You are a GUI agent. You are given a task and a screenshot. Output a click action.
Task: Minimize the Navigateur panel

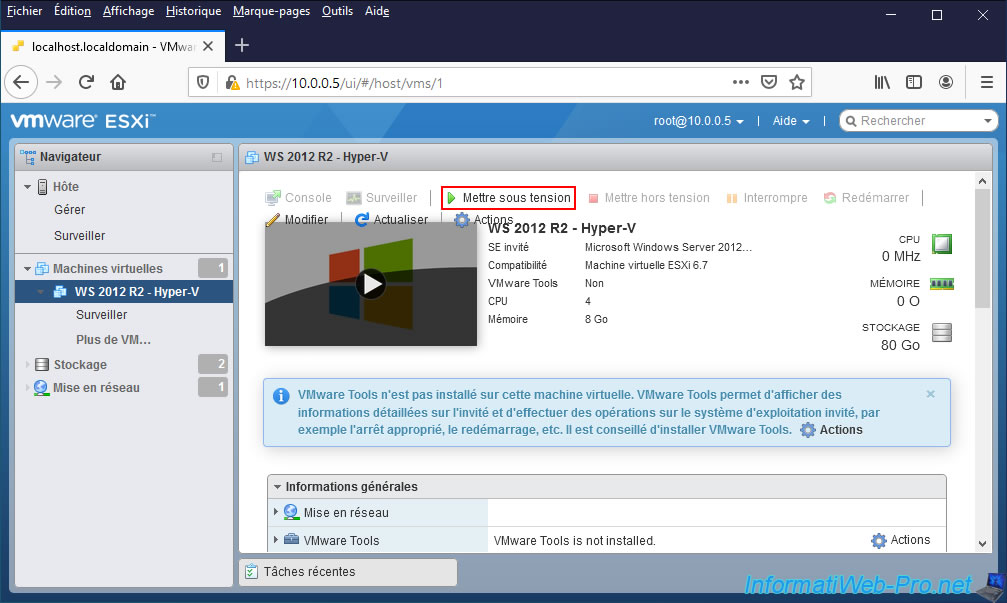217,157
